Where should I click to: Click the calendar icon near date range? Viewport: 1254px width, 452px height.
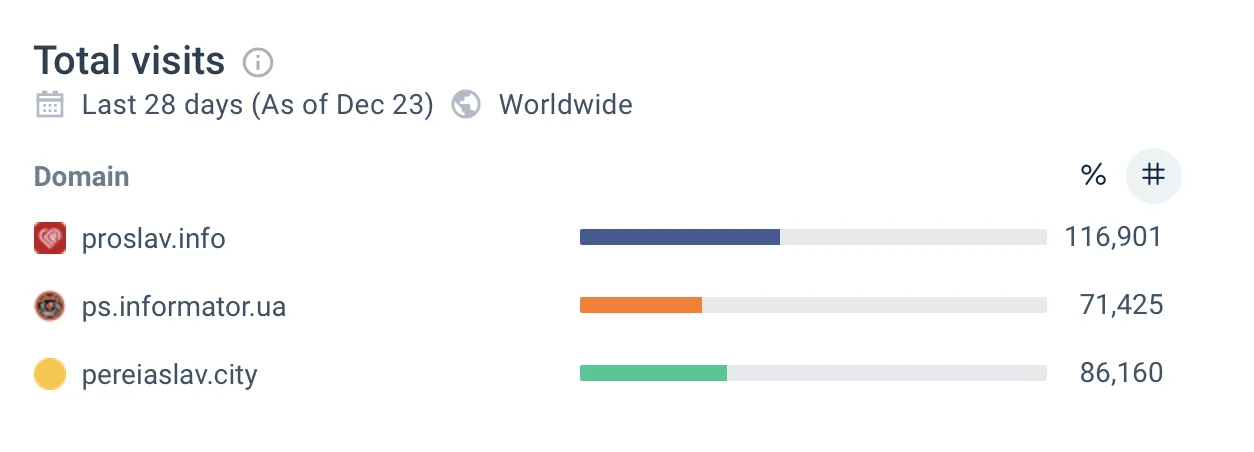coord(49,104)
